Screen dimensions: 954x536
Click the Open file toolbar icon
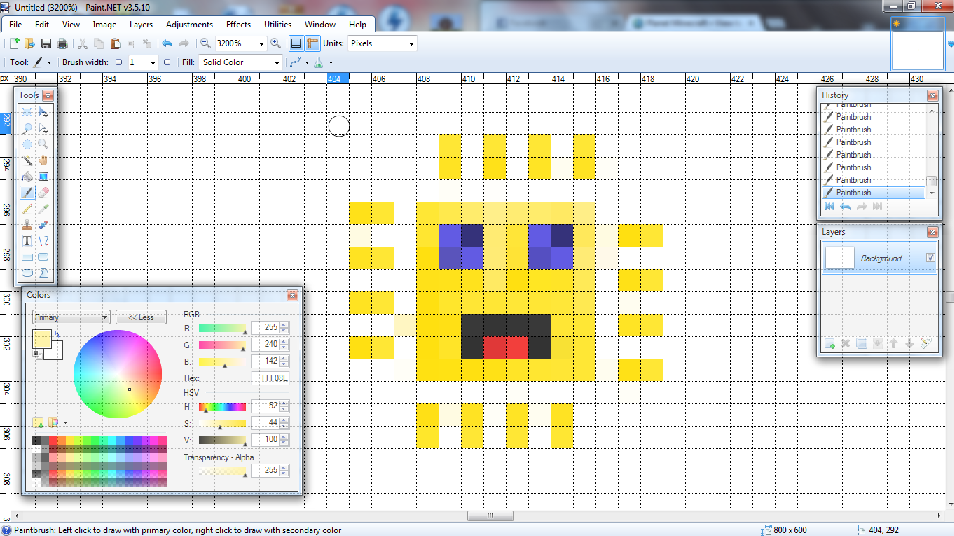pyautogui.click(x=29, y=43)
